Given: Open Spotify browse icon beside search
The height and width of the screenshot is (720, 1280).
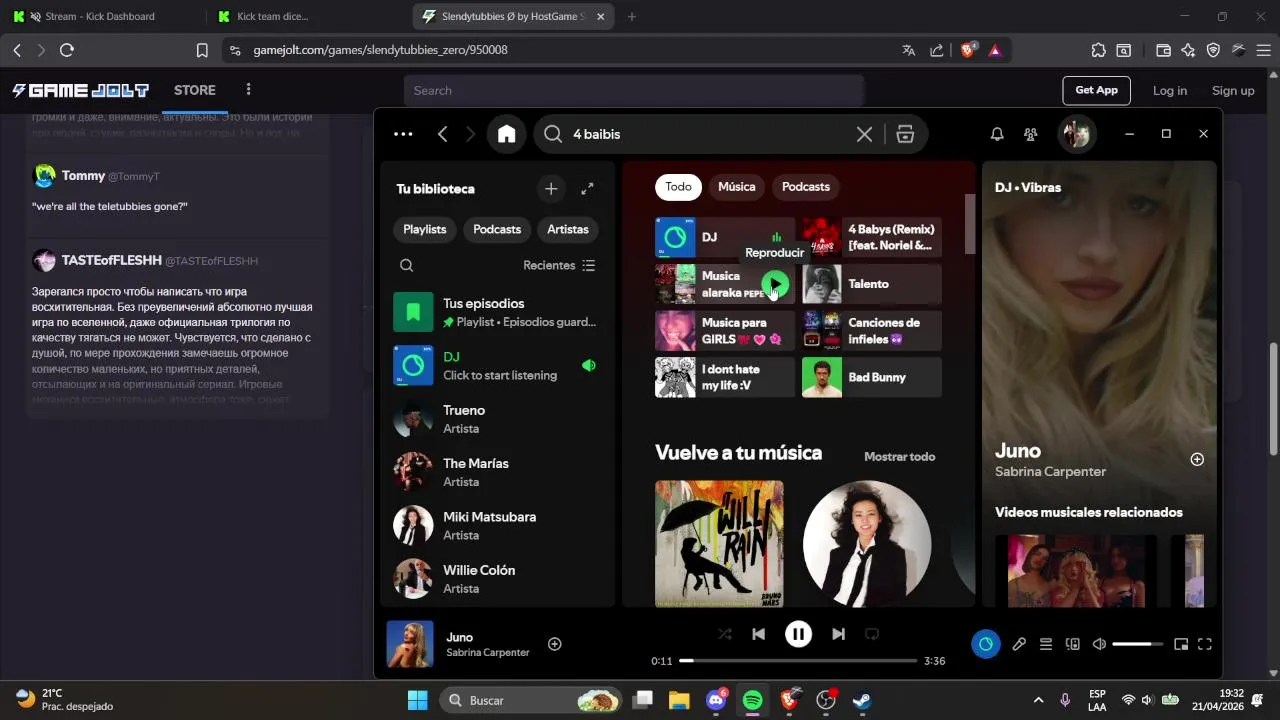Looking at the screenshot, I should point(905,134).
